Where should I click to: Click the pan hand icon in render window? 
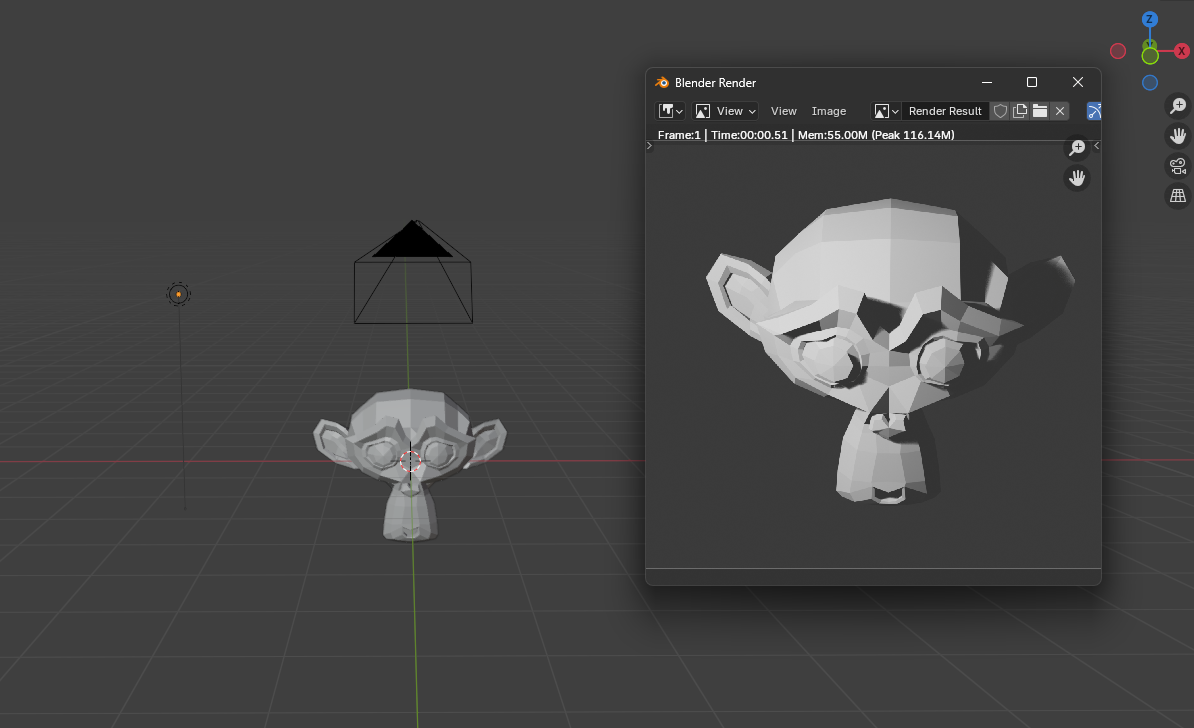point(1077,178)
